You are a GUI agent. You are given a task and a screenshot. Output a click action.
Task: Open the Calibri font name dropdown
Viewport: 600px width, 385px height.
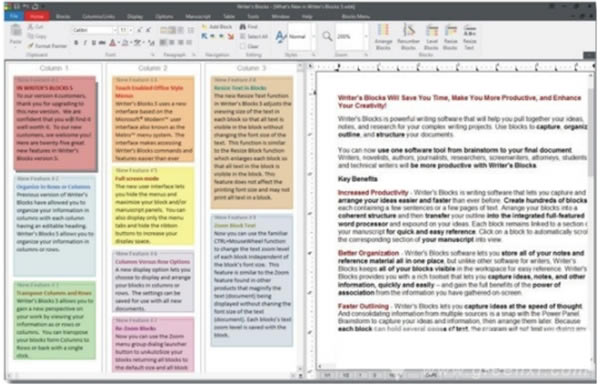pos(114,30)
